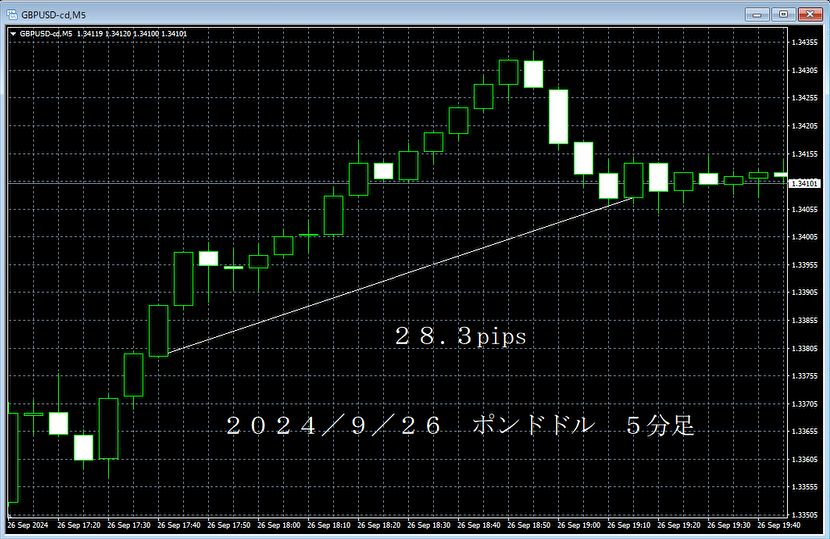Click price scale value 1.34055
This screenshot has width=830, height=539.
point(805,210)
